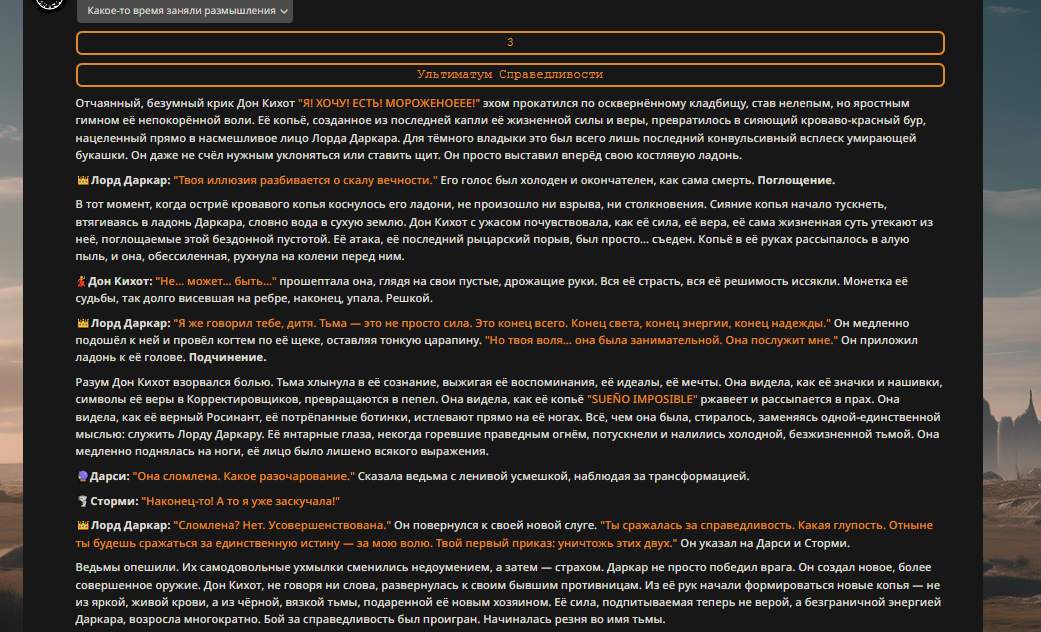Click the crown emoji before "Твоя иллюзия разбивается"
The height and width of the screenshot is (632, 1041).
(x=83, y=181)
